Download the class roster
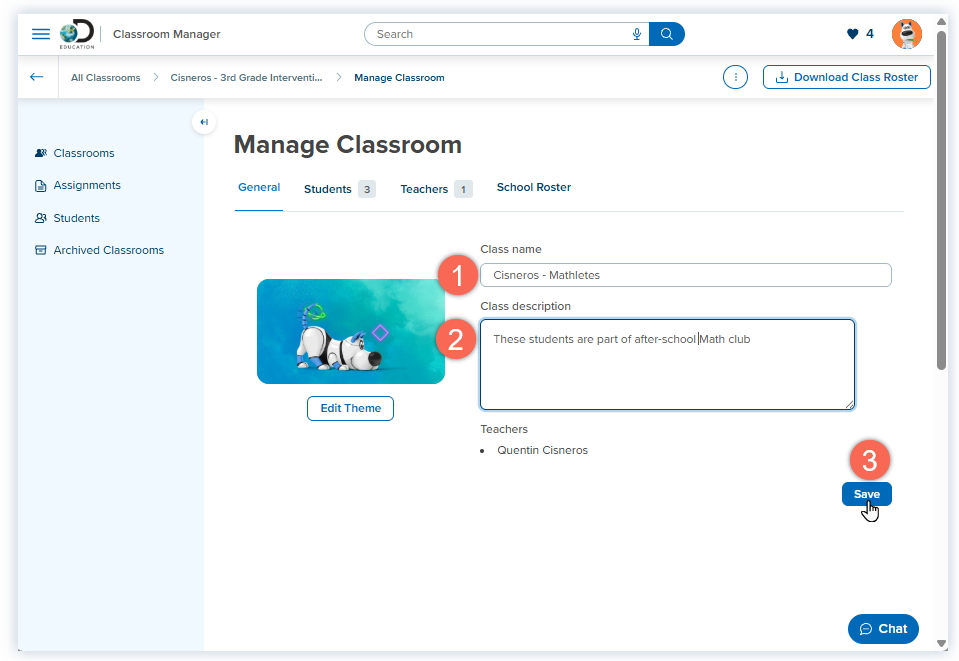The height and width of the screenshot is (661, 959). (x=846, y=77)
